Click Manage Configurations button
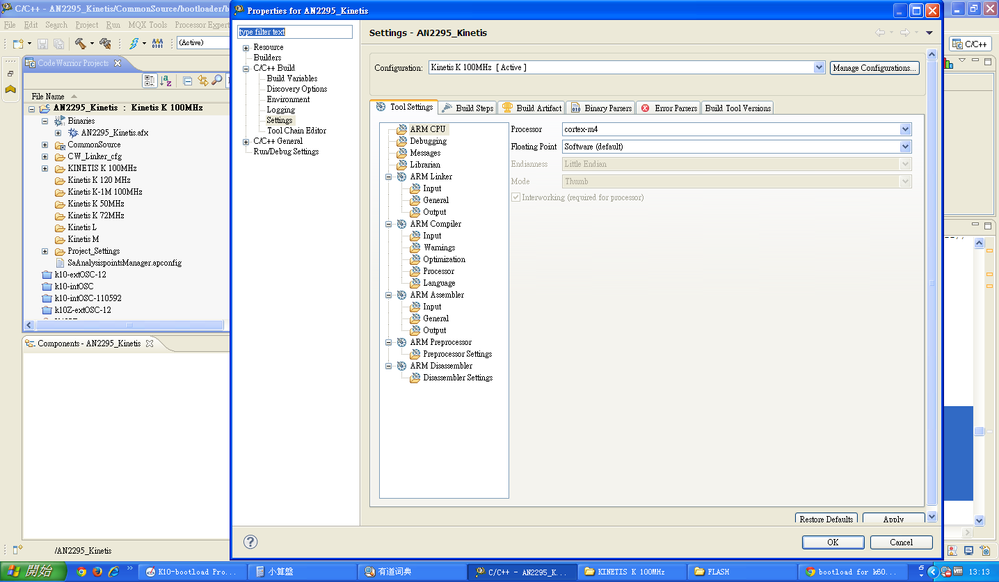 coord(874,68)
